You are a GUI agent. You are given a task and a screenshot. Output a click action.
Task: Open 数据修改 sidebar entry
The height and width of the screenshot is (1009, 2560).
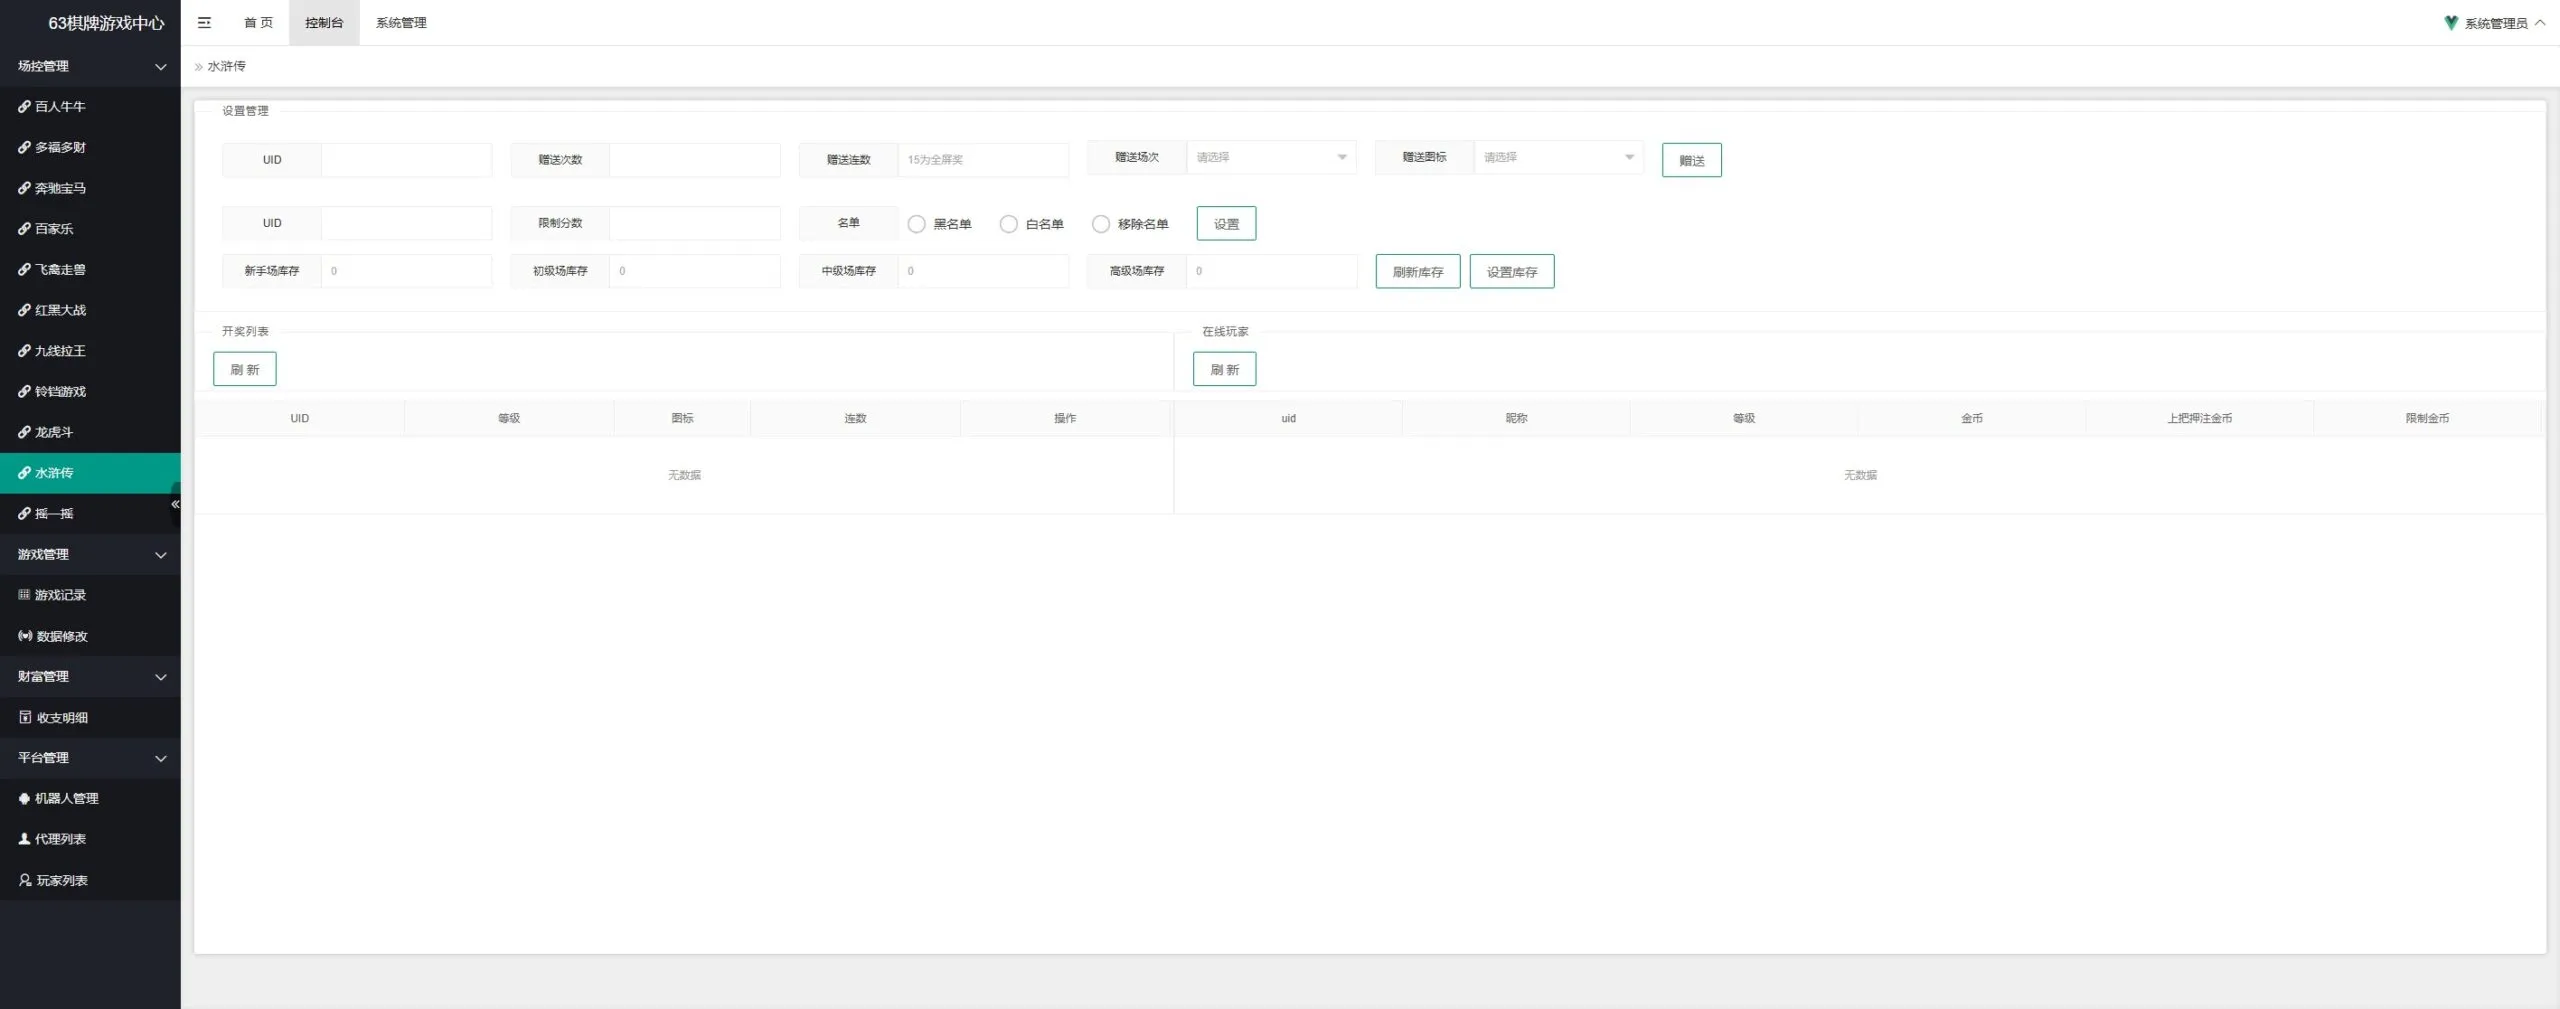tap(90, 636)
